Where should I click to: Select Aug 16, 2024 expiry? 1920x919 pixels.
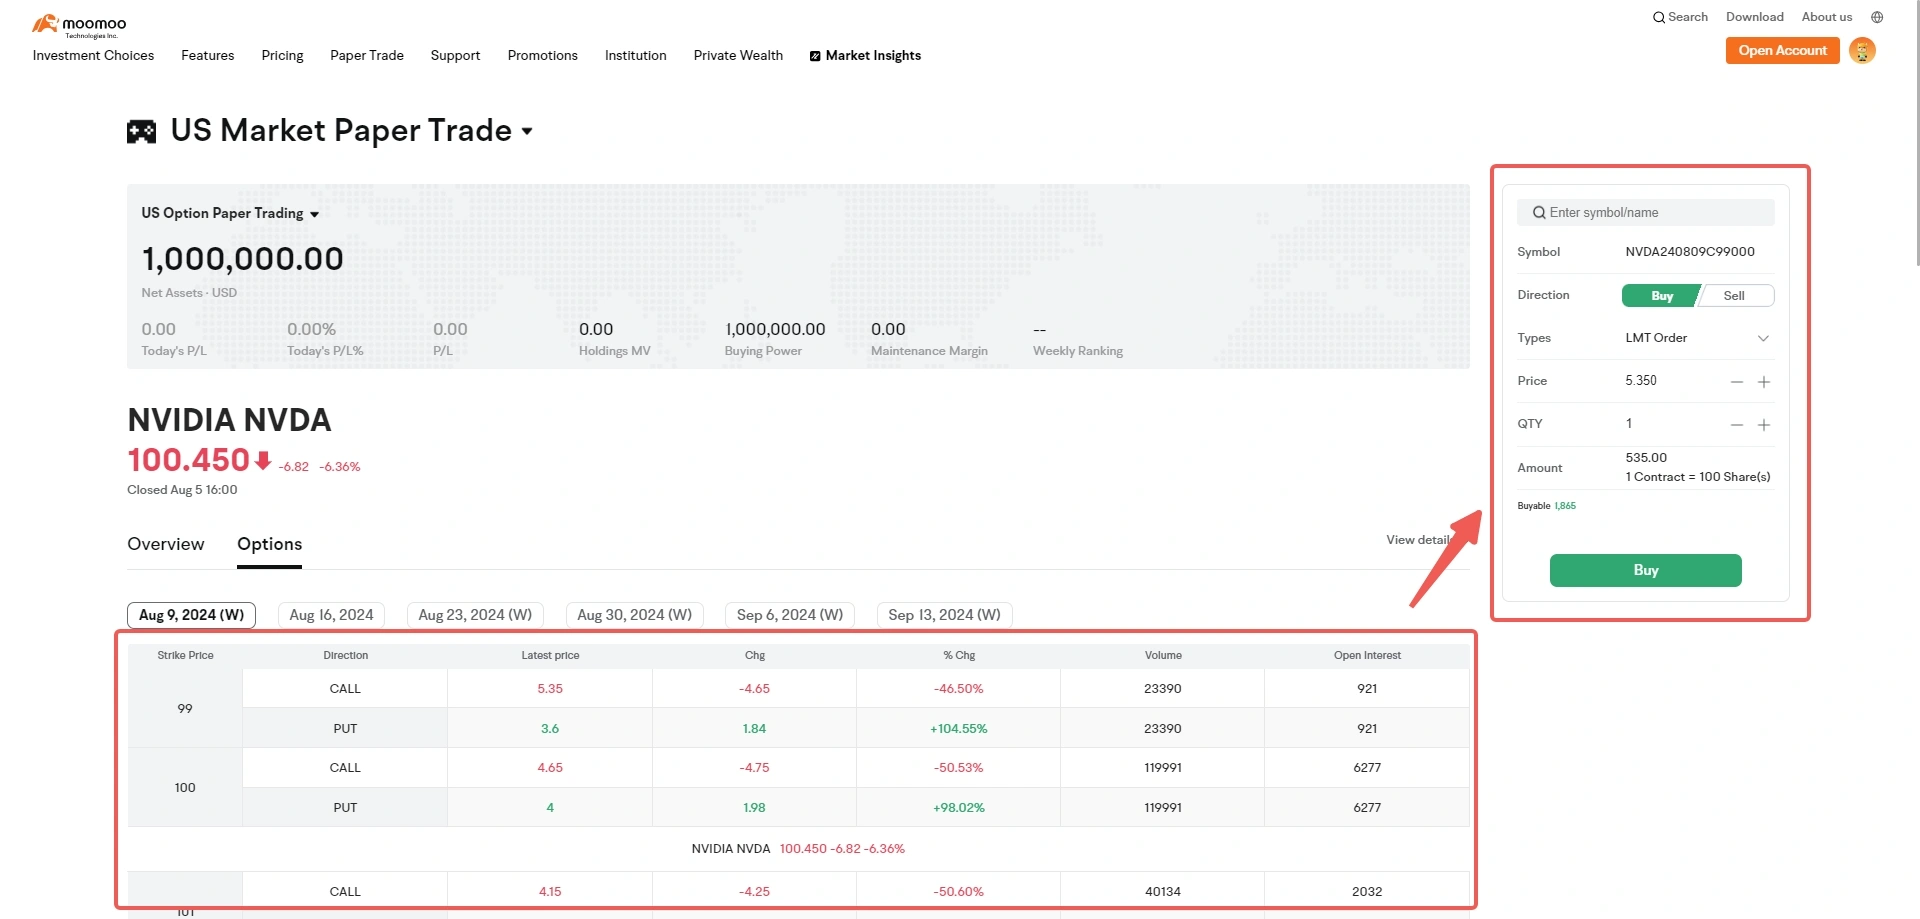[x=331, y=615]
